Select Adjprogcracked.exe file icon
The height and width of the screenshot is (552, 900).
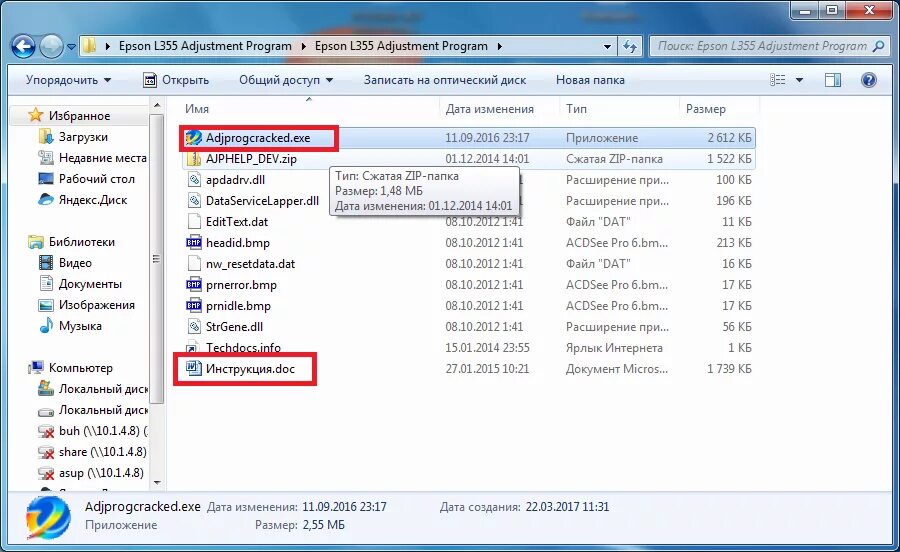pyautogui.click(x=193, y=138)
